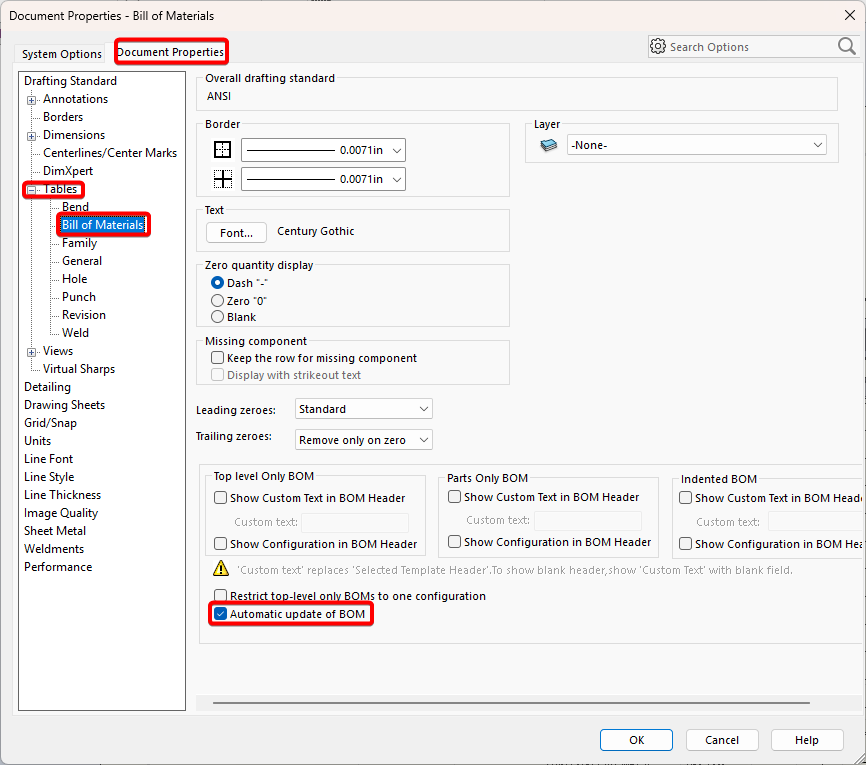Uncheck Automatic update of BOM

(220, 614)
